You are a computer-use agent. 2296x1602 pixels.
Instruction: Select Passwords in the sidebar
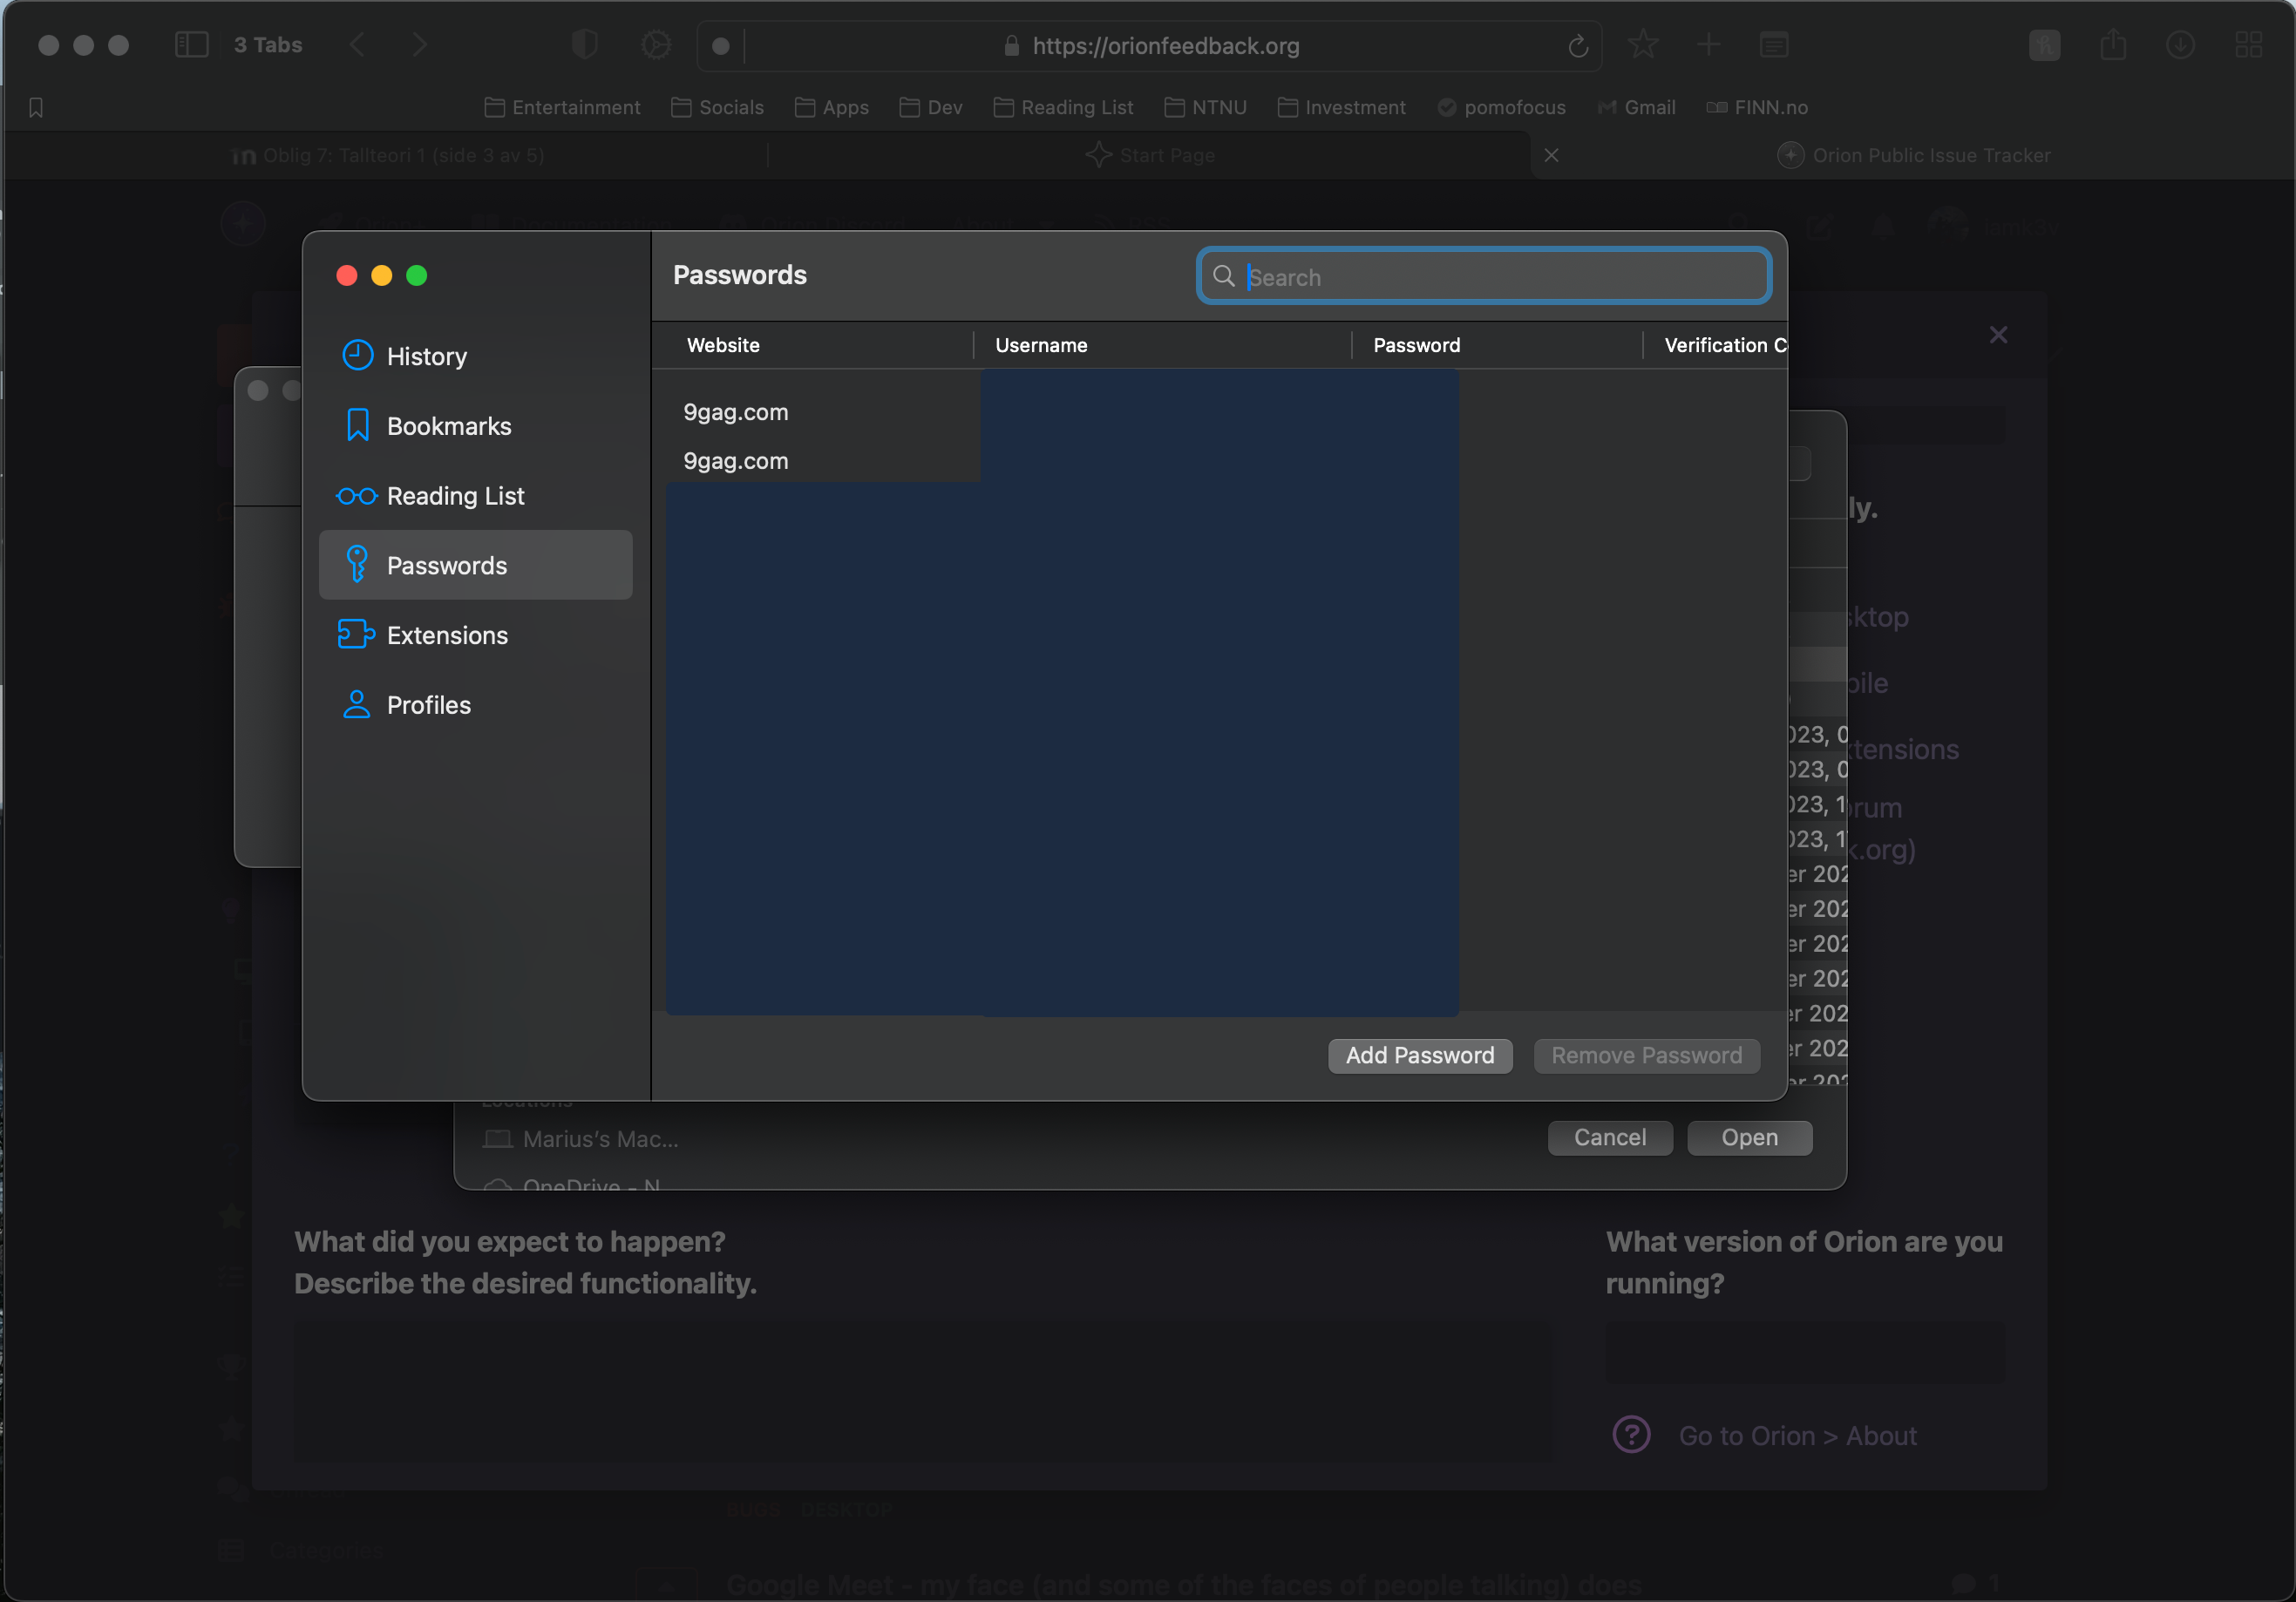pos(475,565)
